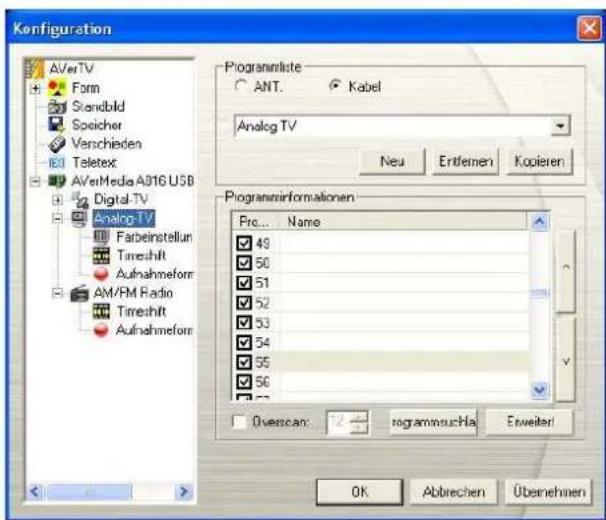Apply settings with Übernehmen button

pyautogui.click(x=549, y=492)
